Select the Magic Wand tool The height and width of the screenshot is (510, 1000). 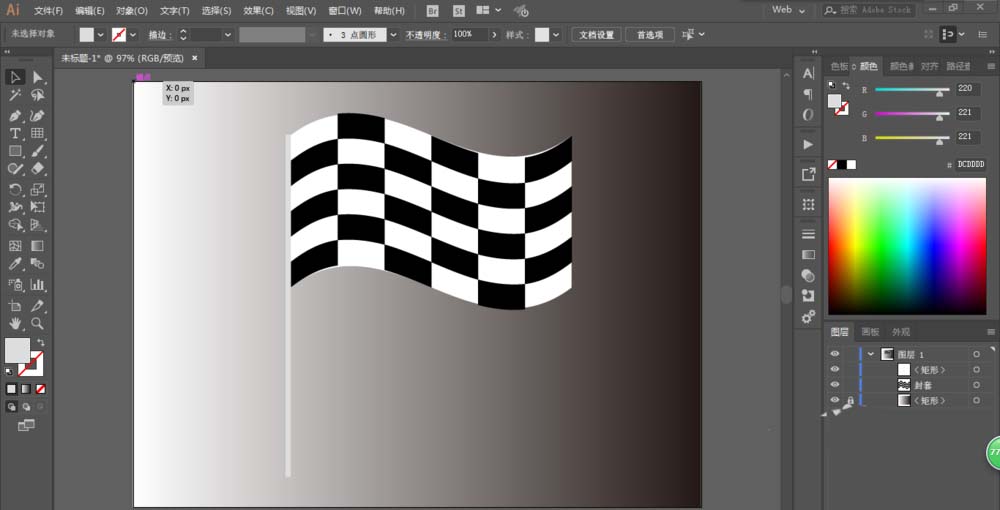click(x=15, y=96)
